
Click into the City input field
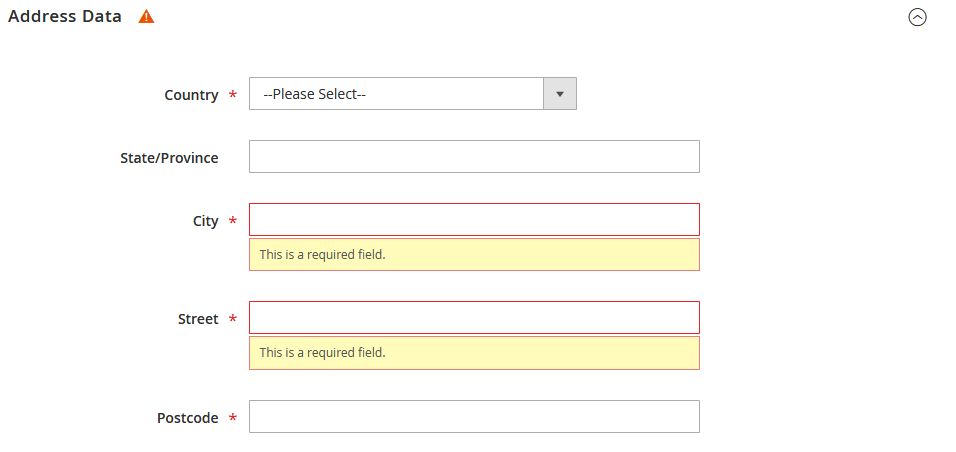click(474, 220)
